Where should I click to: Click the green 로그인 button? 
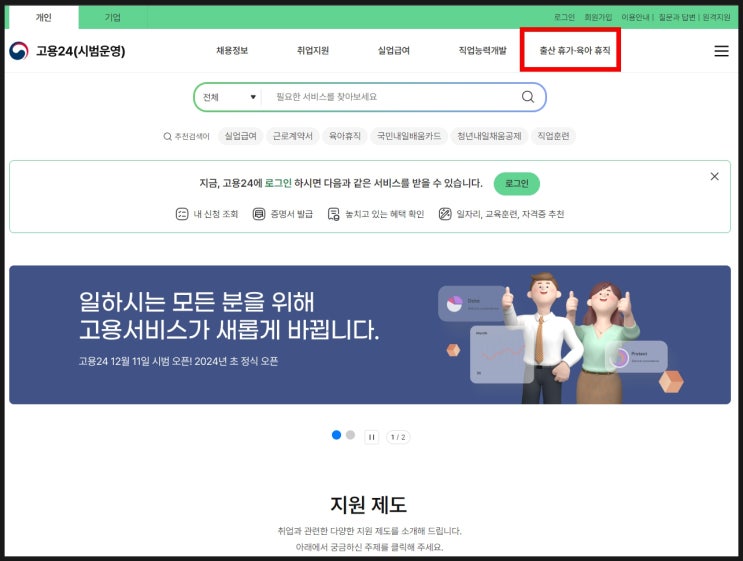tap(516, 184)
